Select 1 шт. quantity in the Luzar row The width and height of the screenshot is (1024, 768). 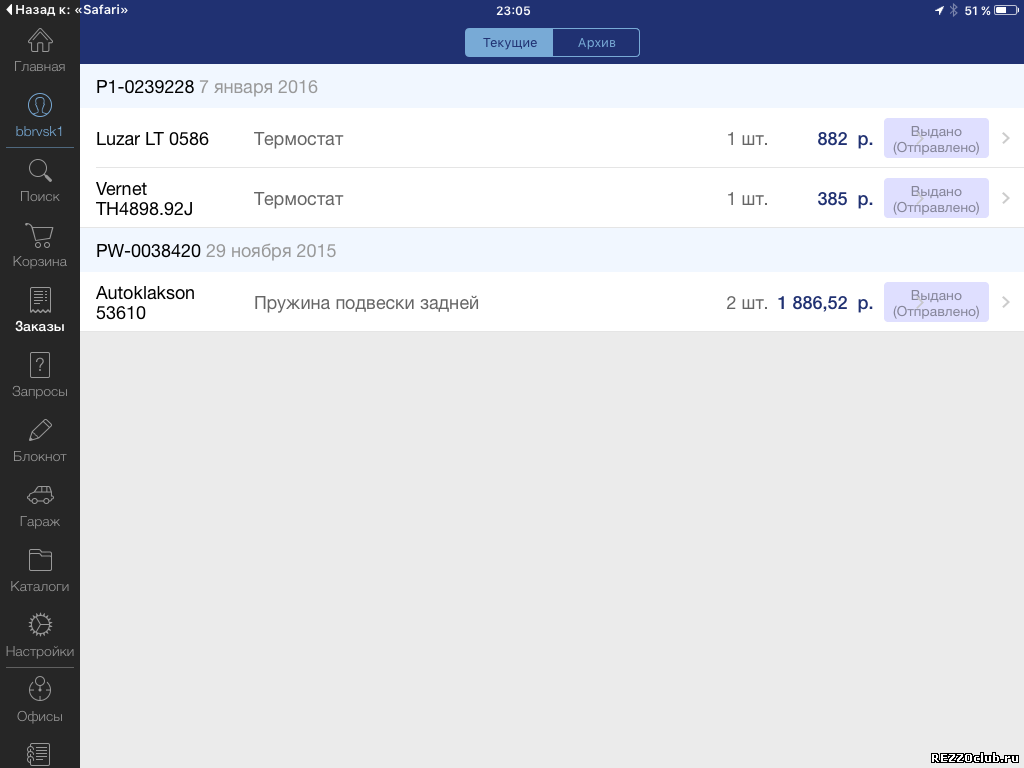(748, 138)
